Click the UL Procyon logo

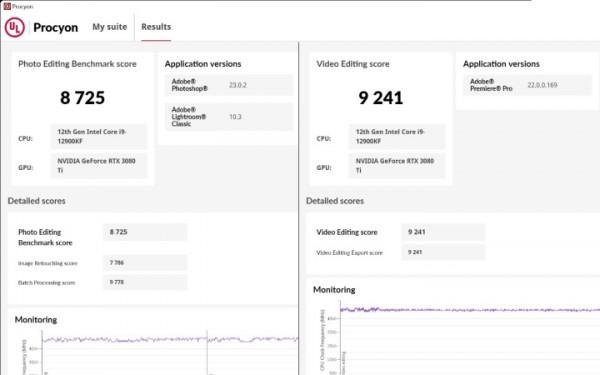[15, 27]
